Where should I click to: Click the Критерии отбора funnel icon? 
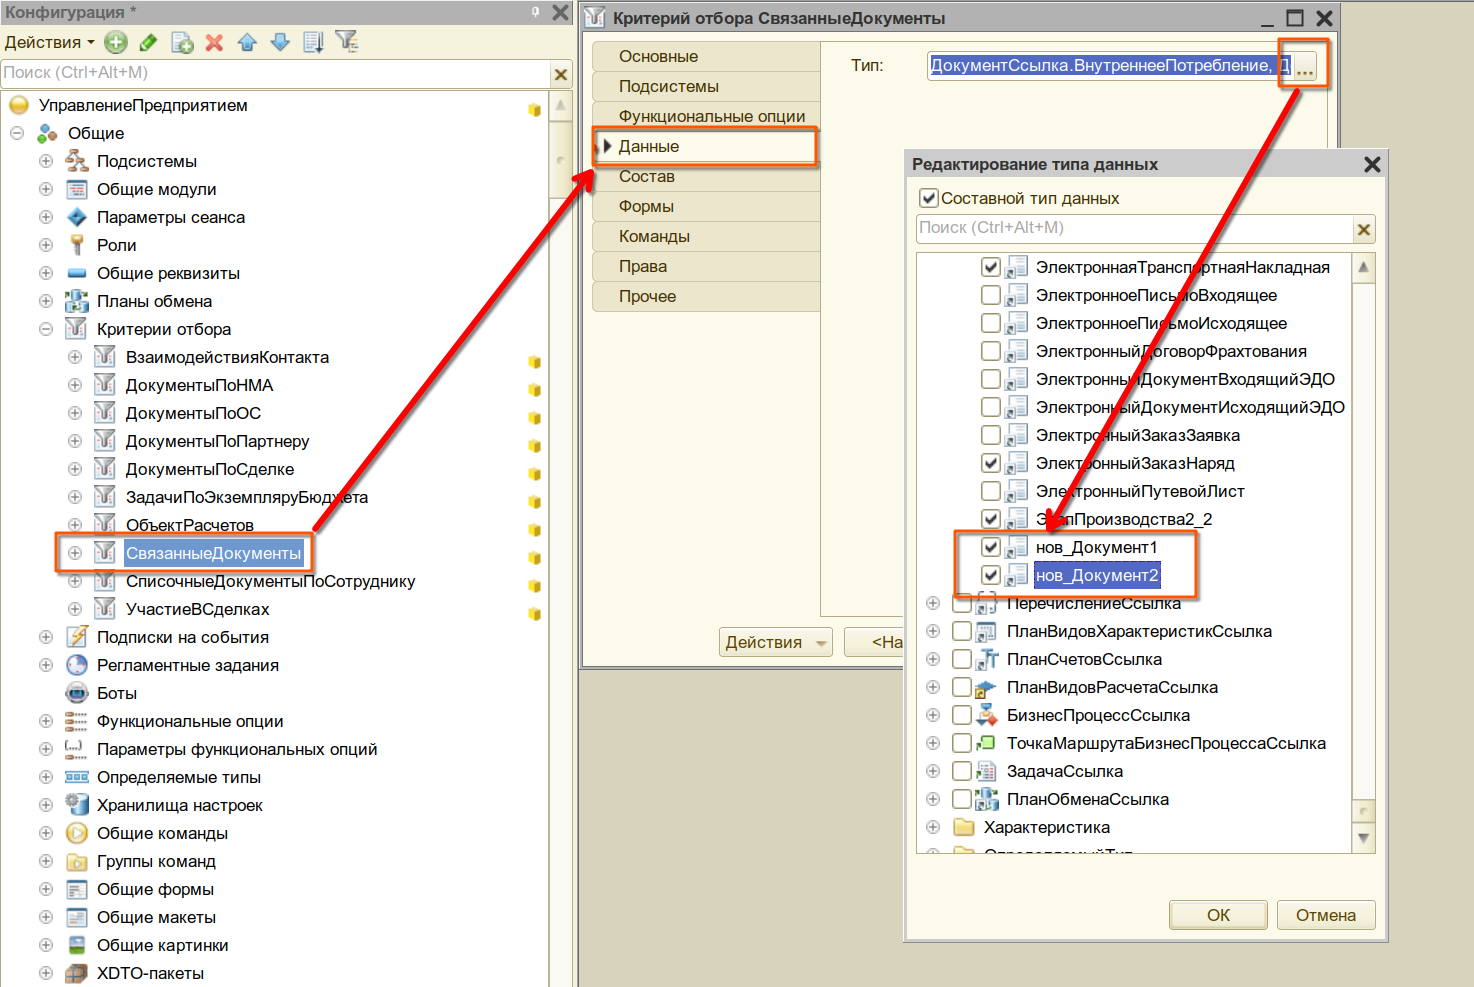[x=76, y=329]
